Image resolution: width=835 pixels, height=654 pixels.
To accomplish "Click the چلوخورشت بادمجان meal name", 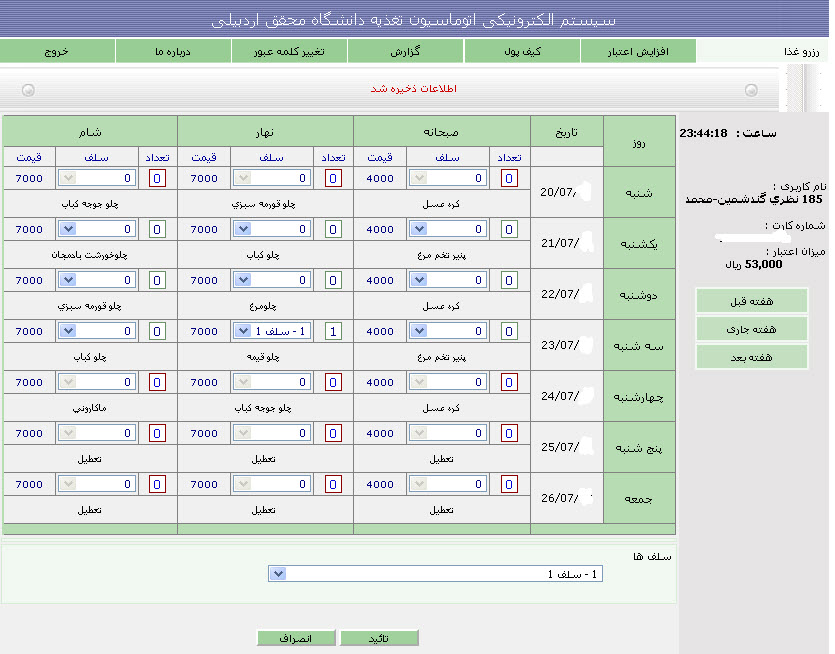I will (x=89, y=255).
